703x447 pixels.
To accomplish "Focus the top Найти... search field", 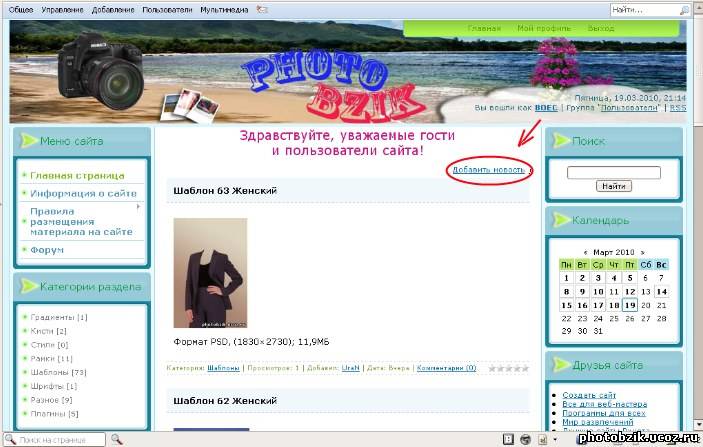I will (644, 10).
